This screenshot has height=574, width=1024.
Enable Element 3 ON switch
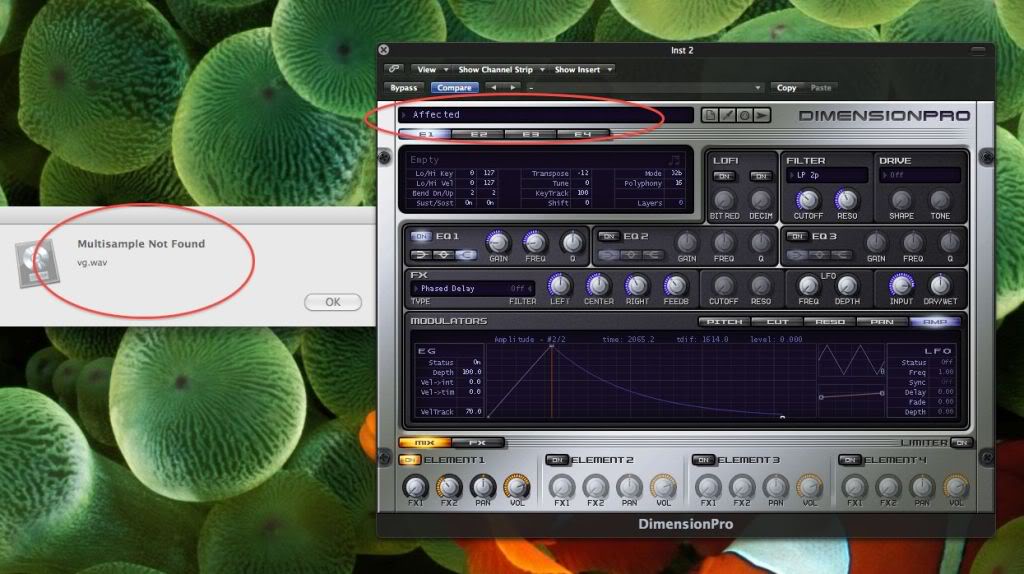(x=703, y=460)
